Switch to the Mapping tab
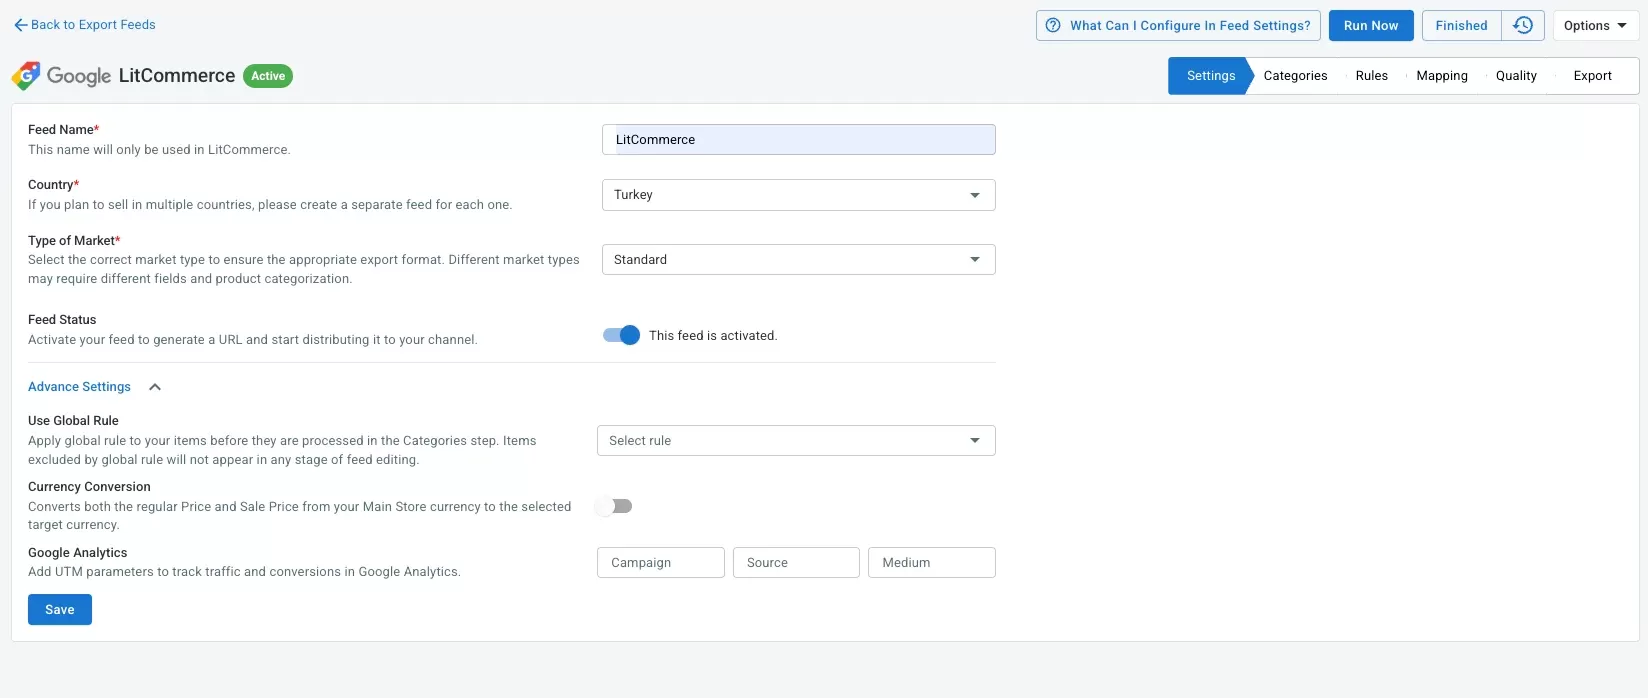The image size is (1648, 698). click(x=1442, y=76)
